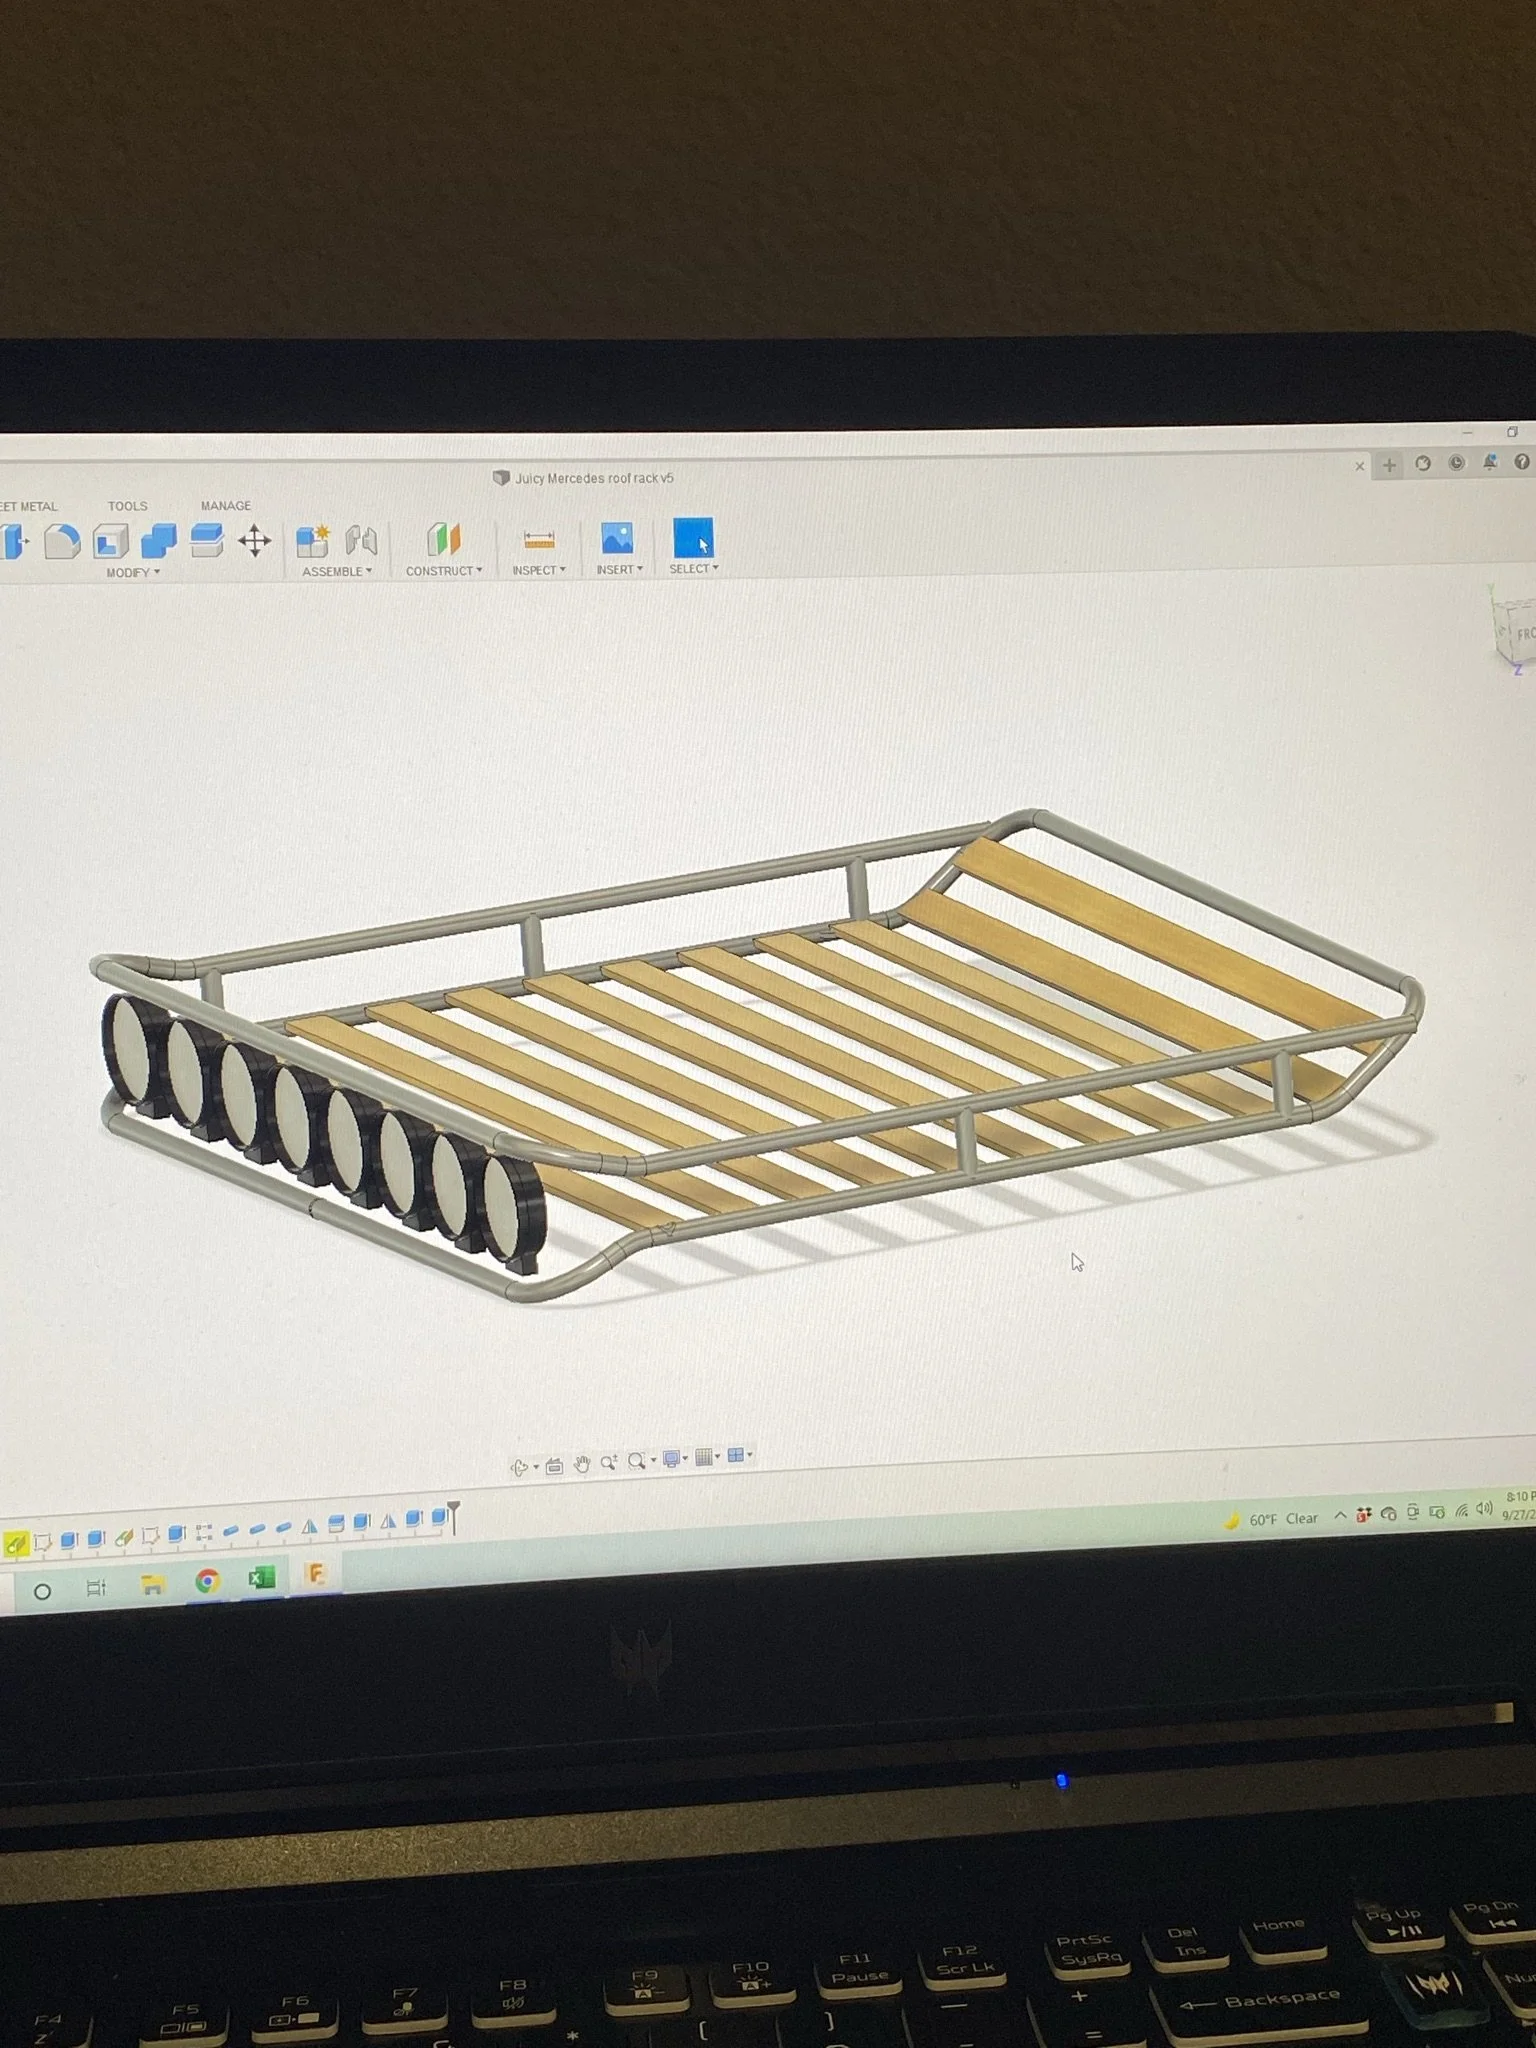Switch to the SHEET METAL ribbon tab
The height and width of the screenshot is (2048, 1536).
[x=29, y=506]
